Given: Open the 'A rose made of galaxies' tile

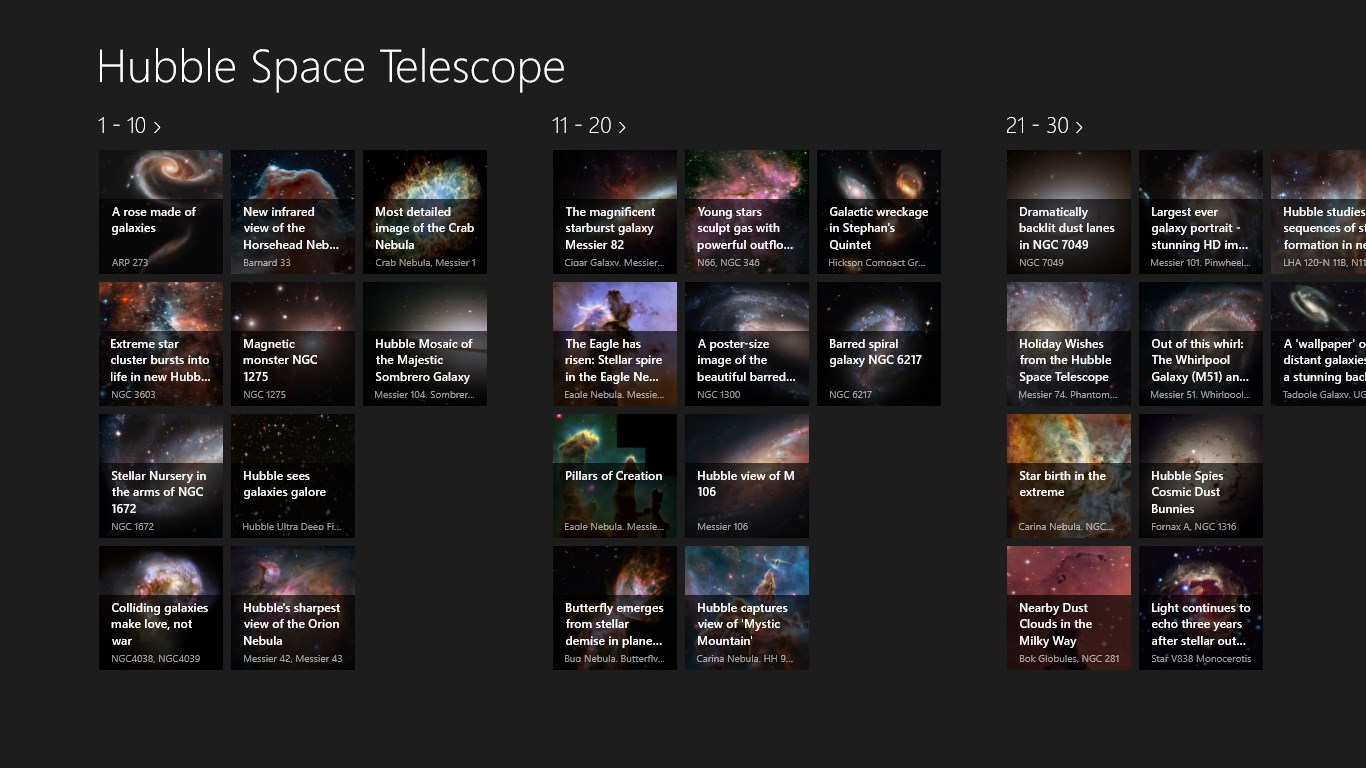Looking at the screenshot, I should click(160, 212).
